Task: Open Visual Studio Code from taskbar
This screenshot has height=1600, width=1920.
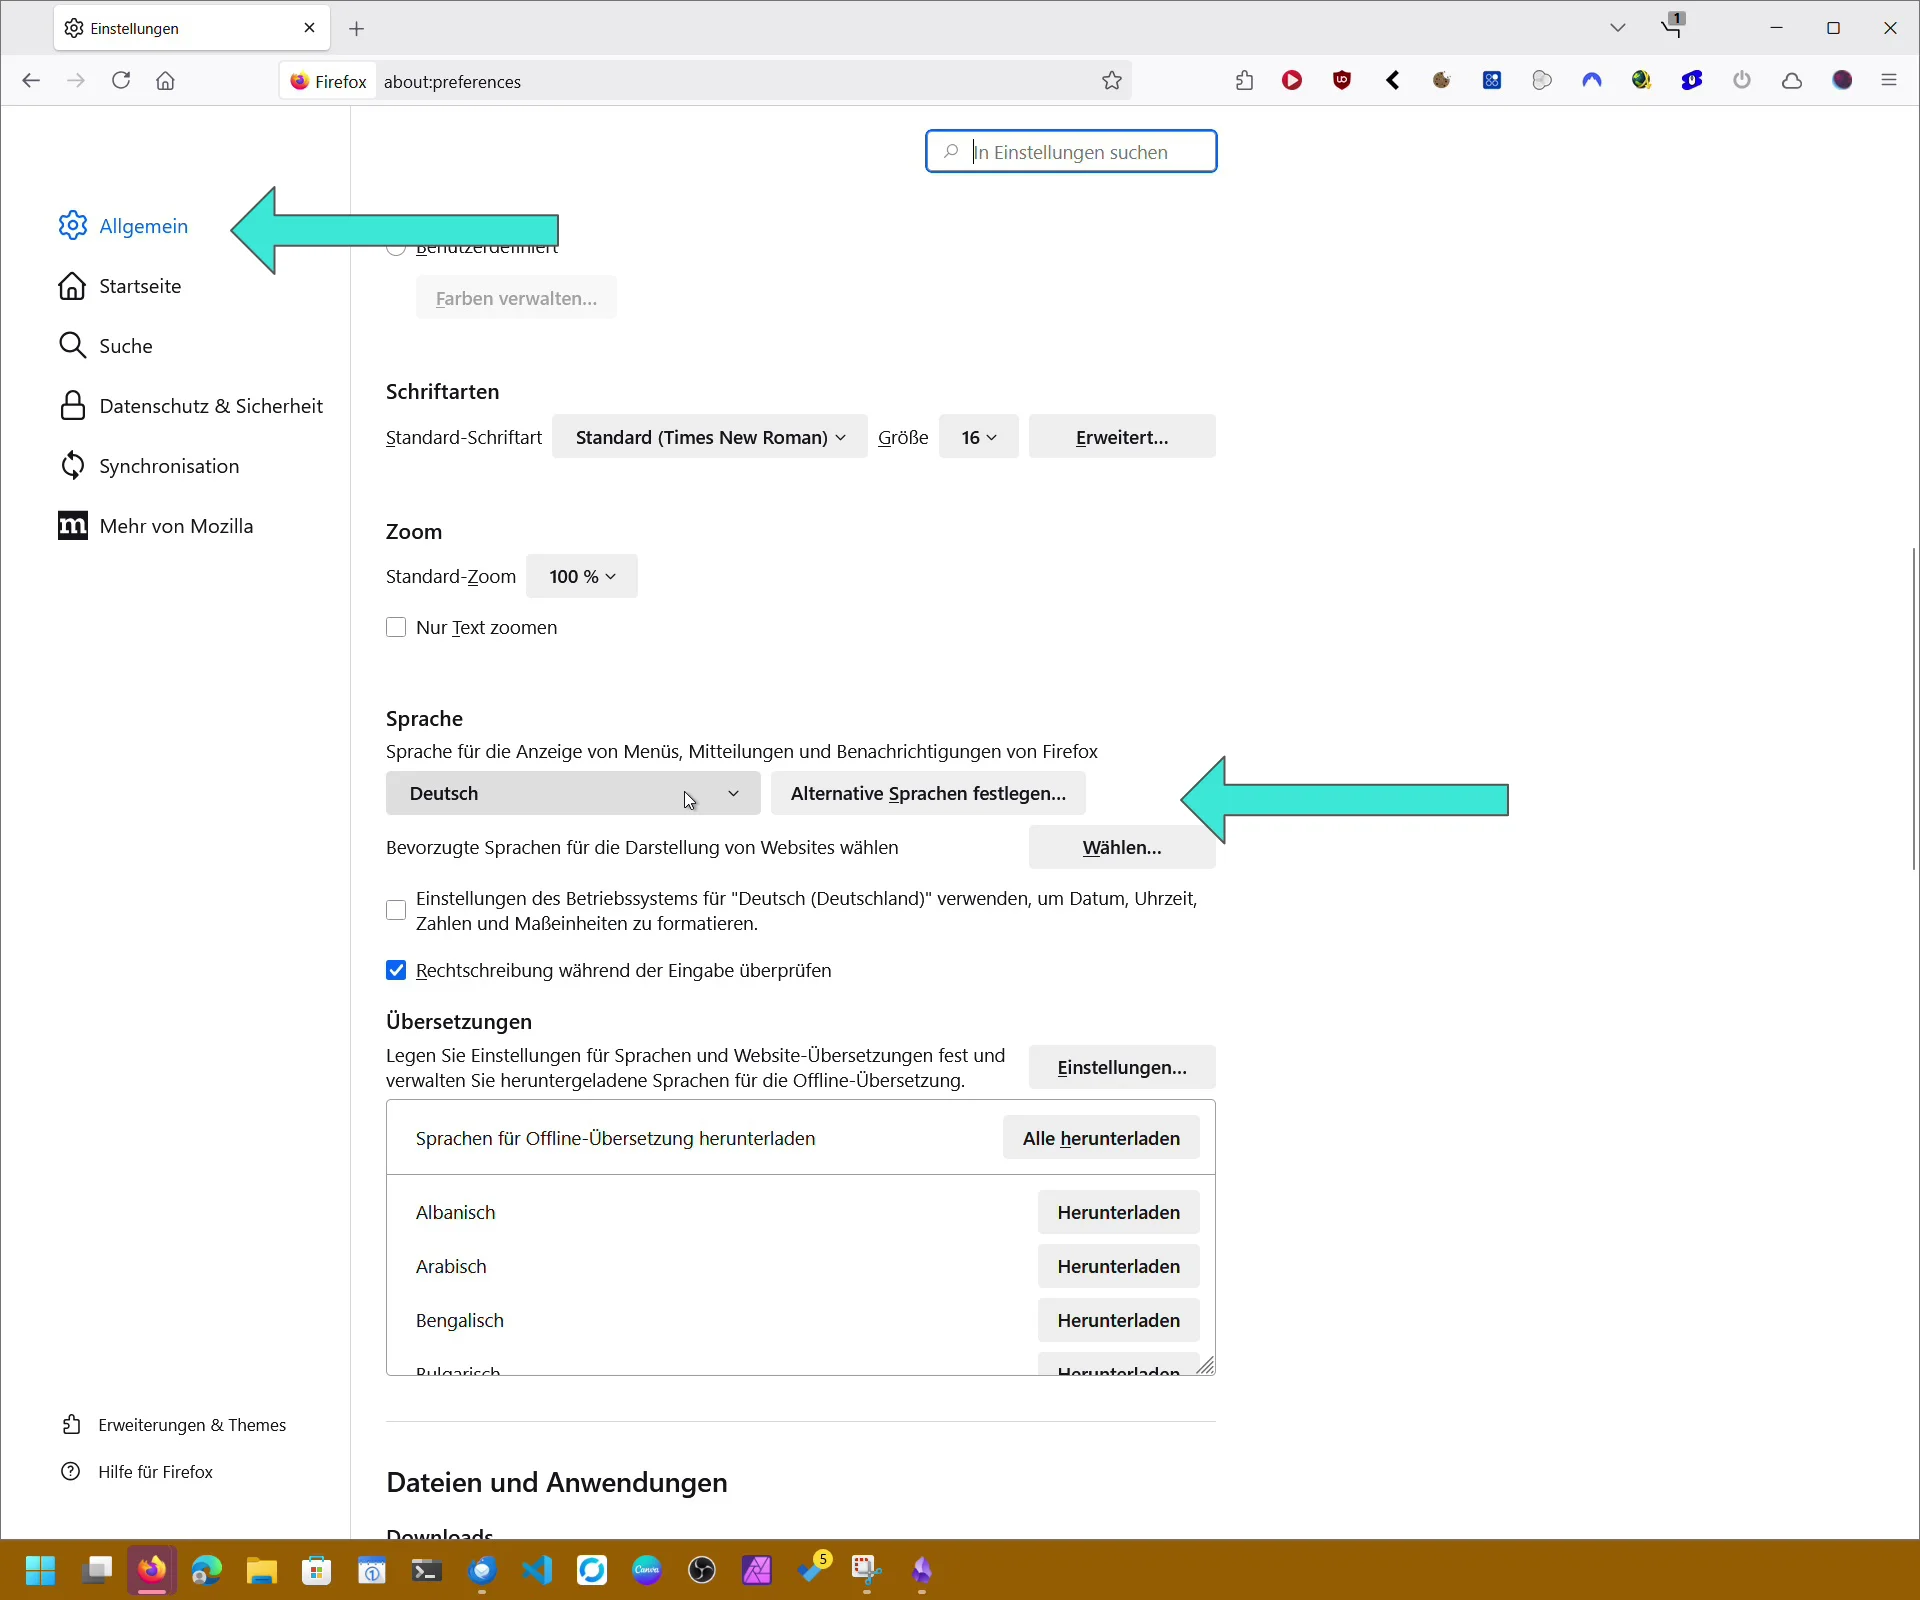Action: pos(537,1571)
